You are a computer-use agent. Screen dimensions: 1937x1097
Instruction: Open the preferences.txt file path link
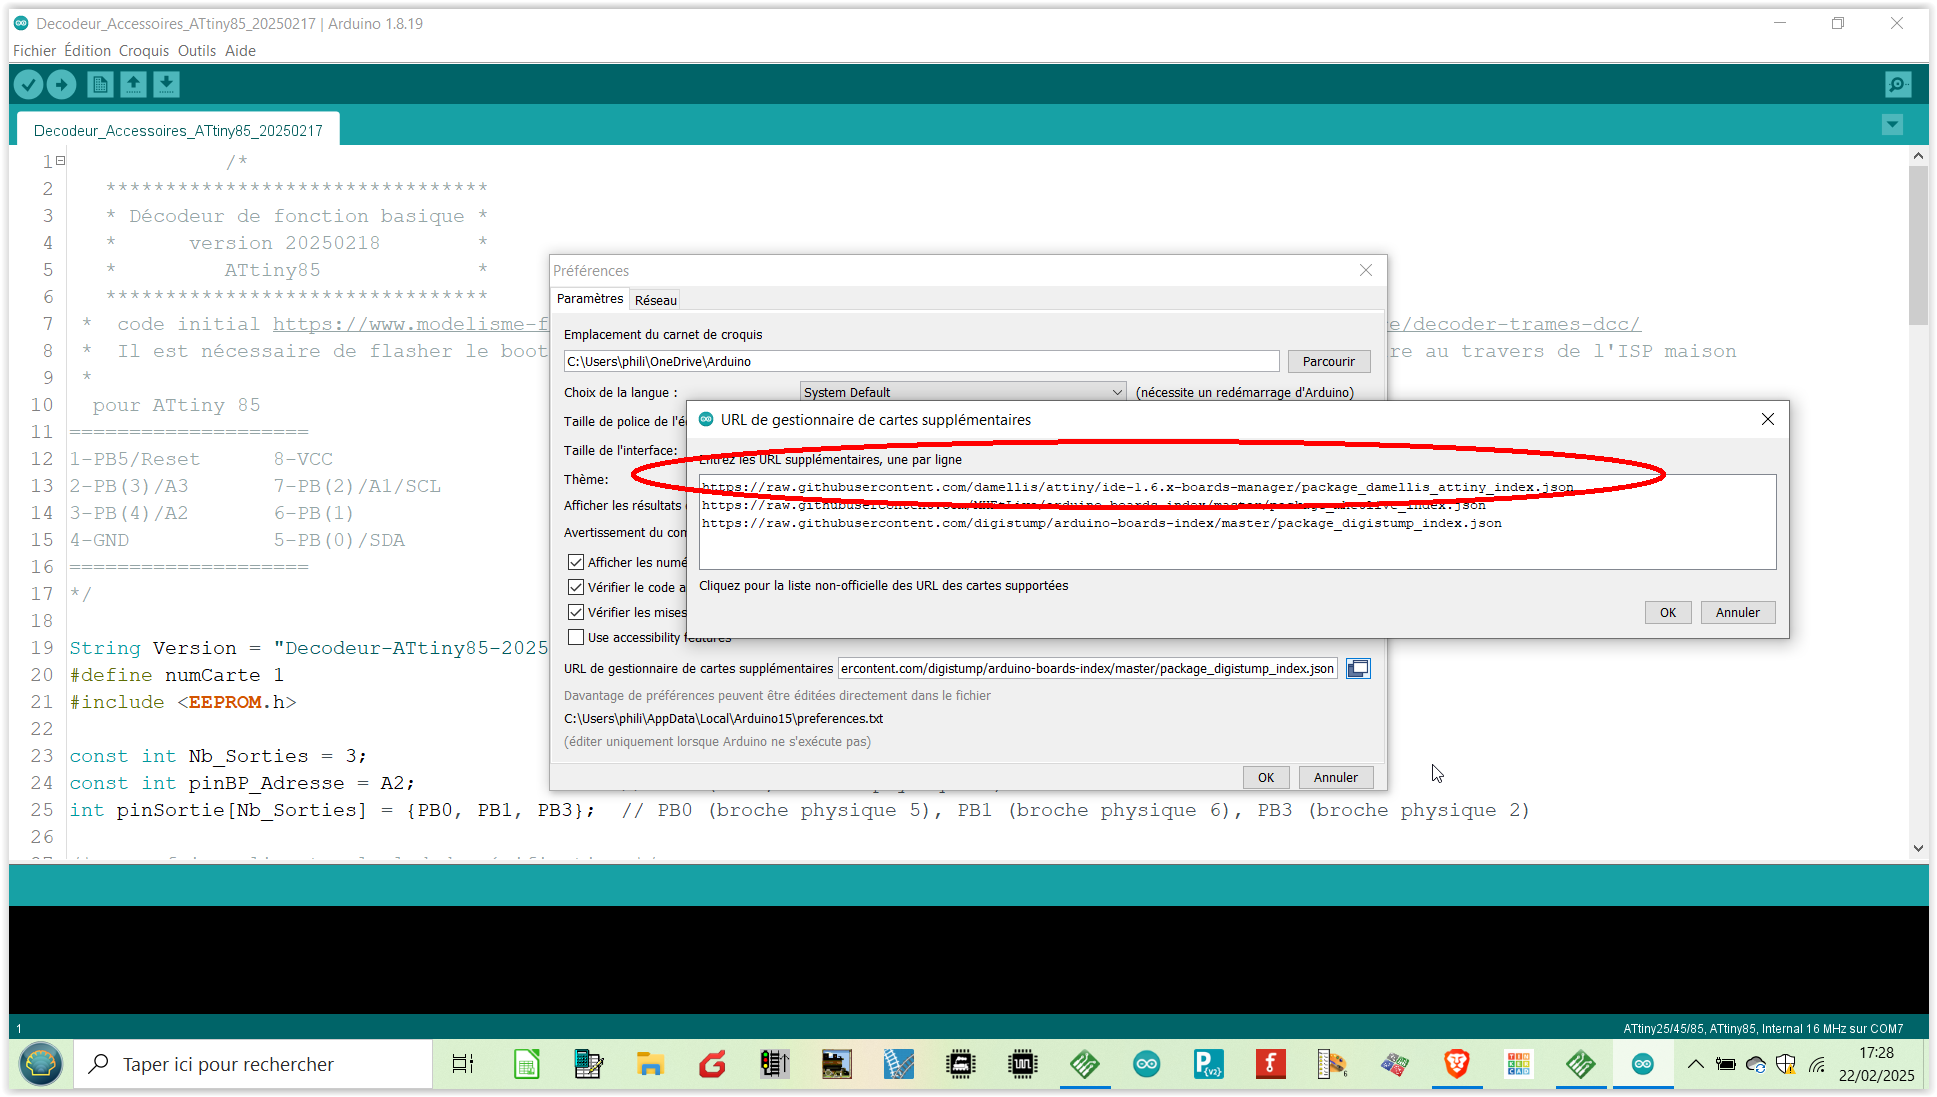coord(723,718)
